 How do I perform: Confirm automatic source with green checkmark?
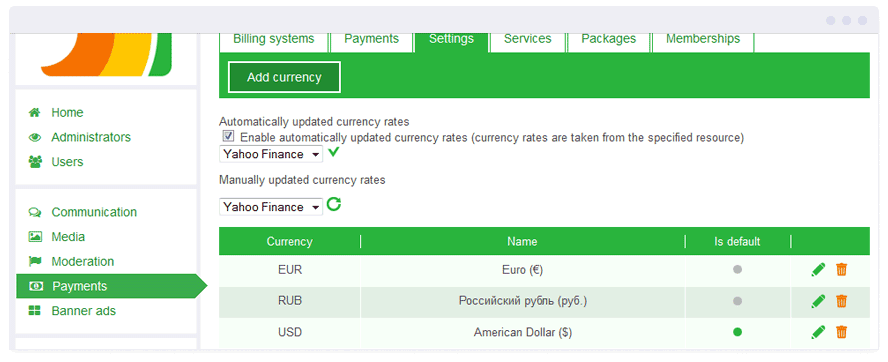point(333,152)
